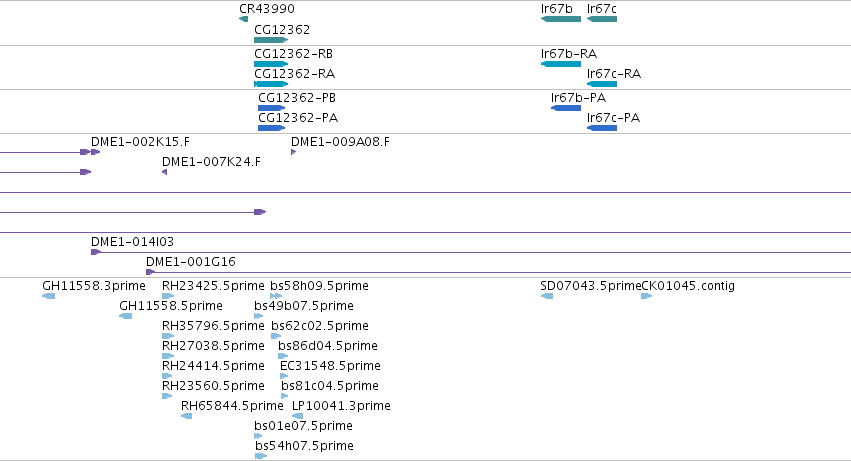
Task: Select the CK01045.contig glyph
Action: tap(646, 296)
